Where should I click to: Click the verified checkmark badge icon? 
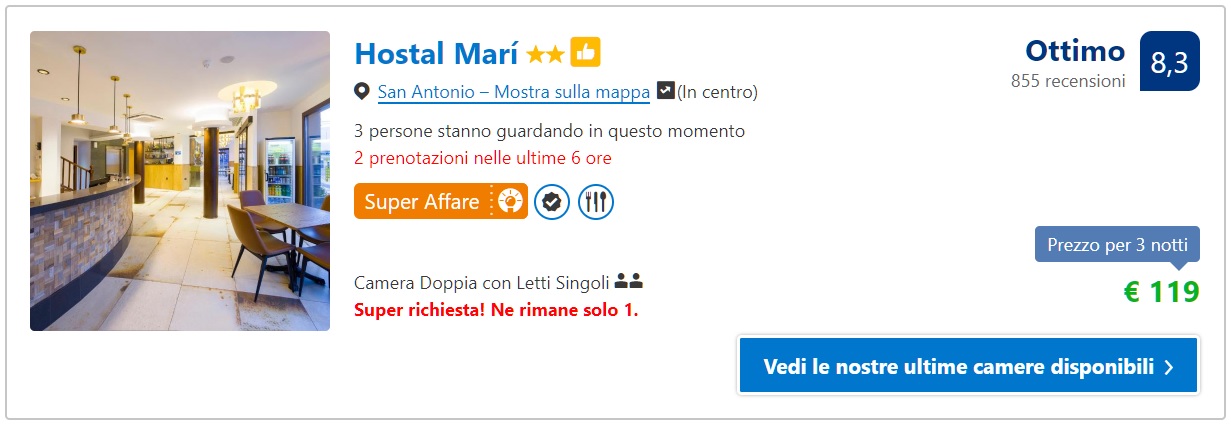pos(551,202)
